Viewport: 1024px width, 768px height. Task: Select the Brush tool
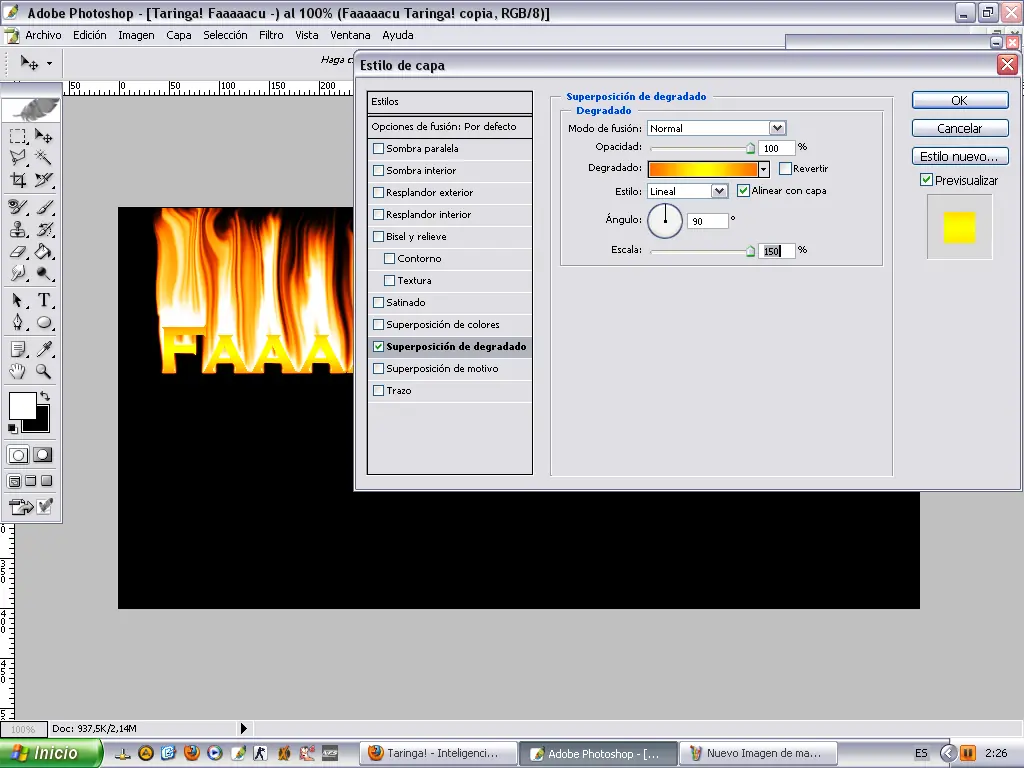(x=44, y=207)
